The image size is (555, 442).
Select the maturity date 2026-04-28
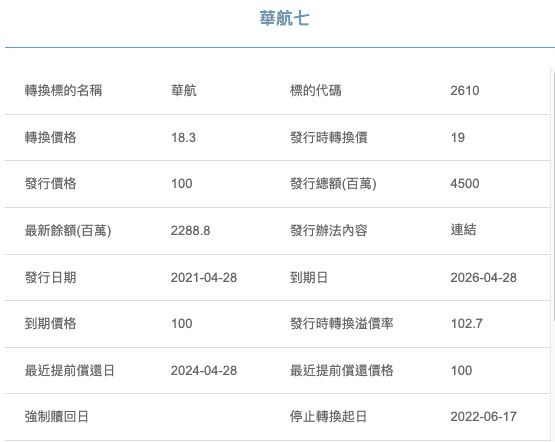pyautogui.click(x=484, y=277)
